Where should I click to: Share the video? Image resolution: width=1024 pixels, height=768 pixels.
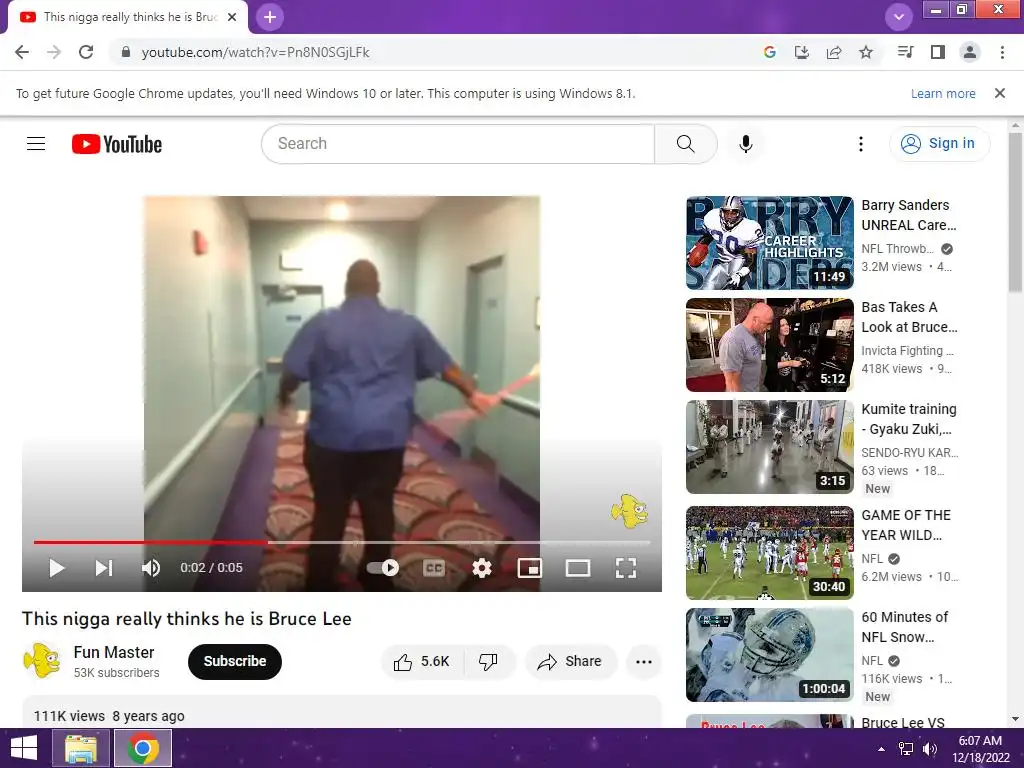[571, 662]
